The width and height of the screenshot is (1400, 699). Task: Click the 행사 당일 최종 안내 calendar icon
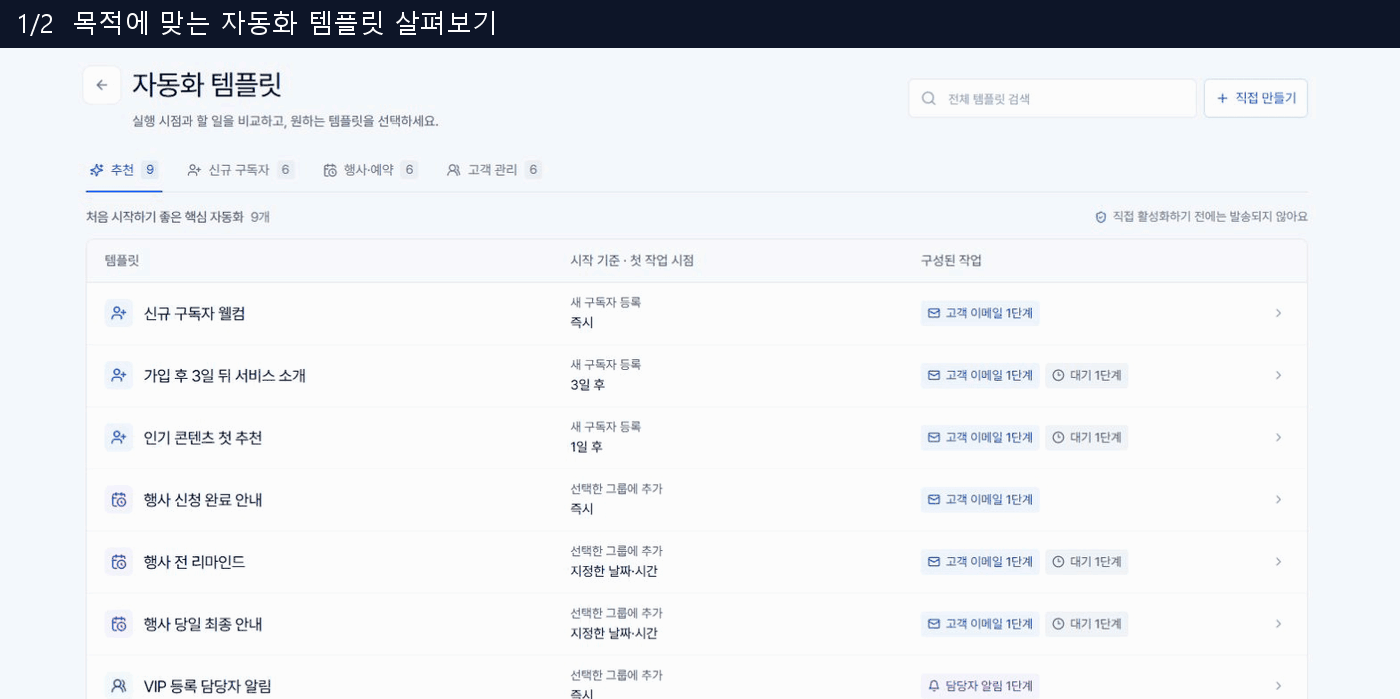(x=119, y=623)
